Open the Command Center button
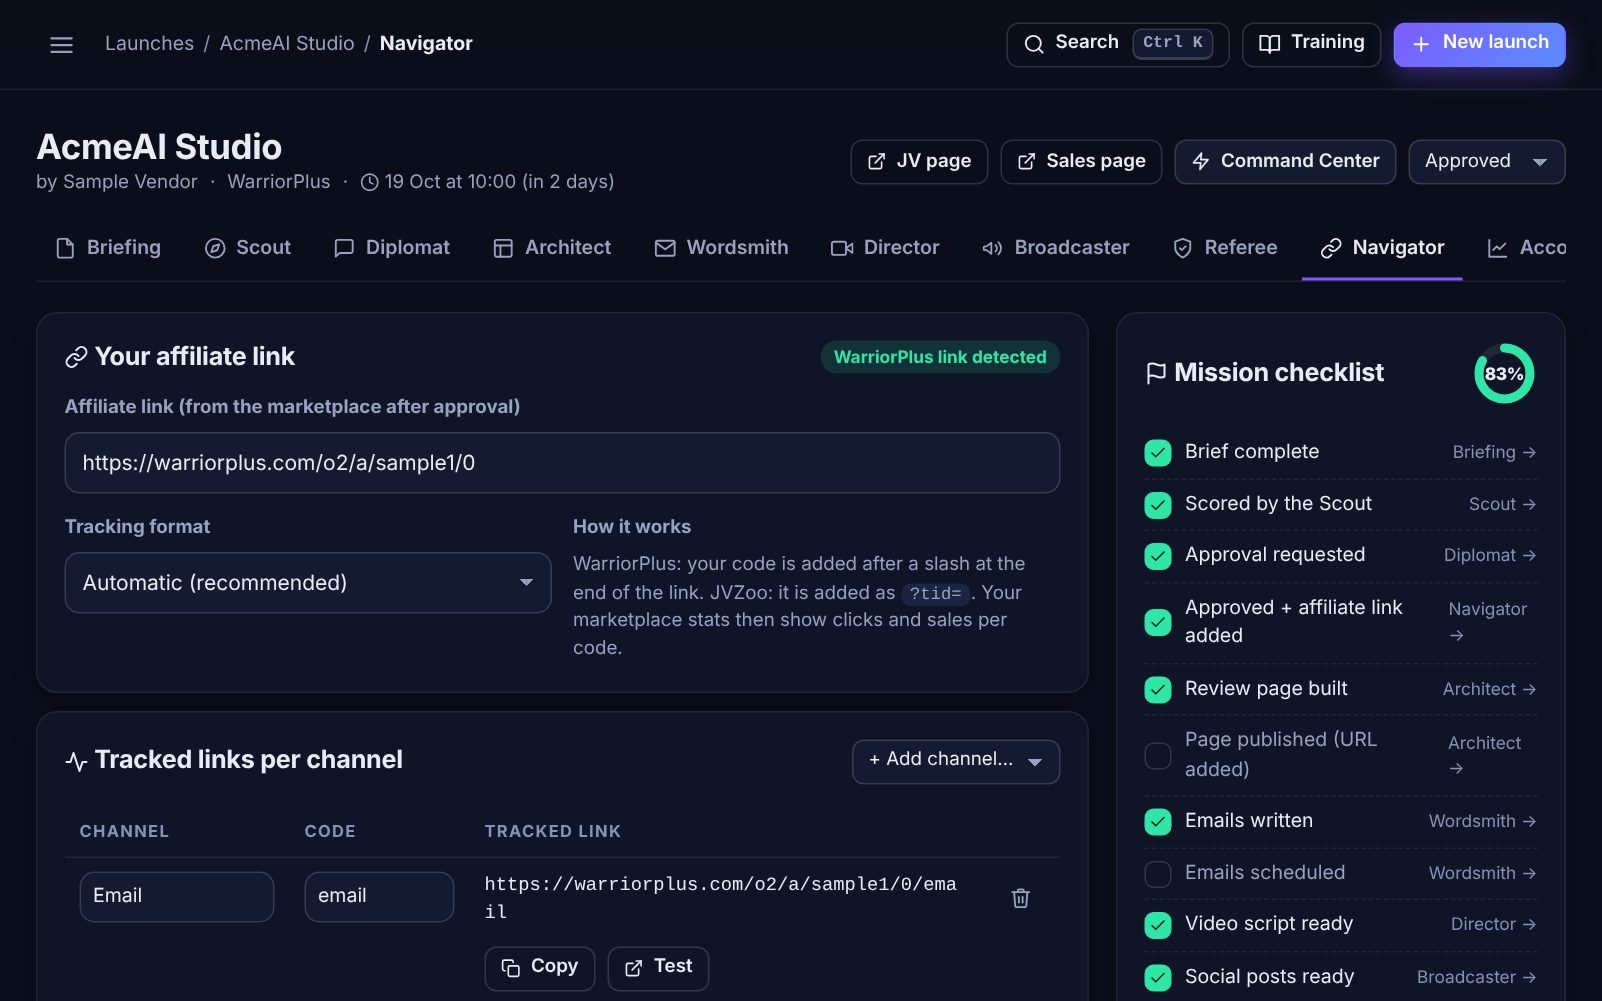This screenshot has width=1602, height=1001. pos(1285,162)
